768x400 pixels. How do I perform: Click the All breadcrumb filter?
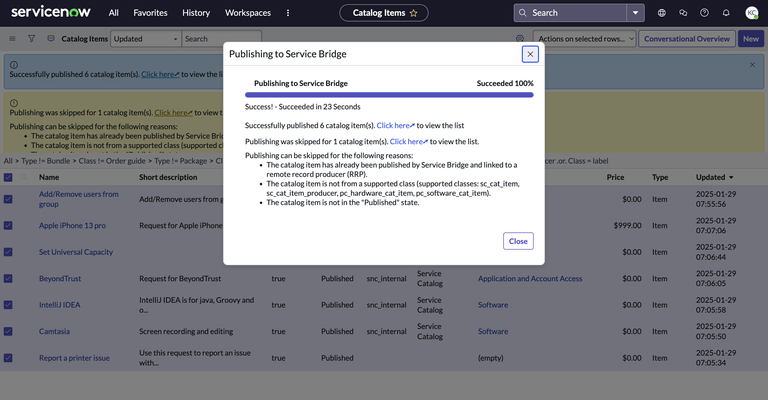coord(8,161)
